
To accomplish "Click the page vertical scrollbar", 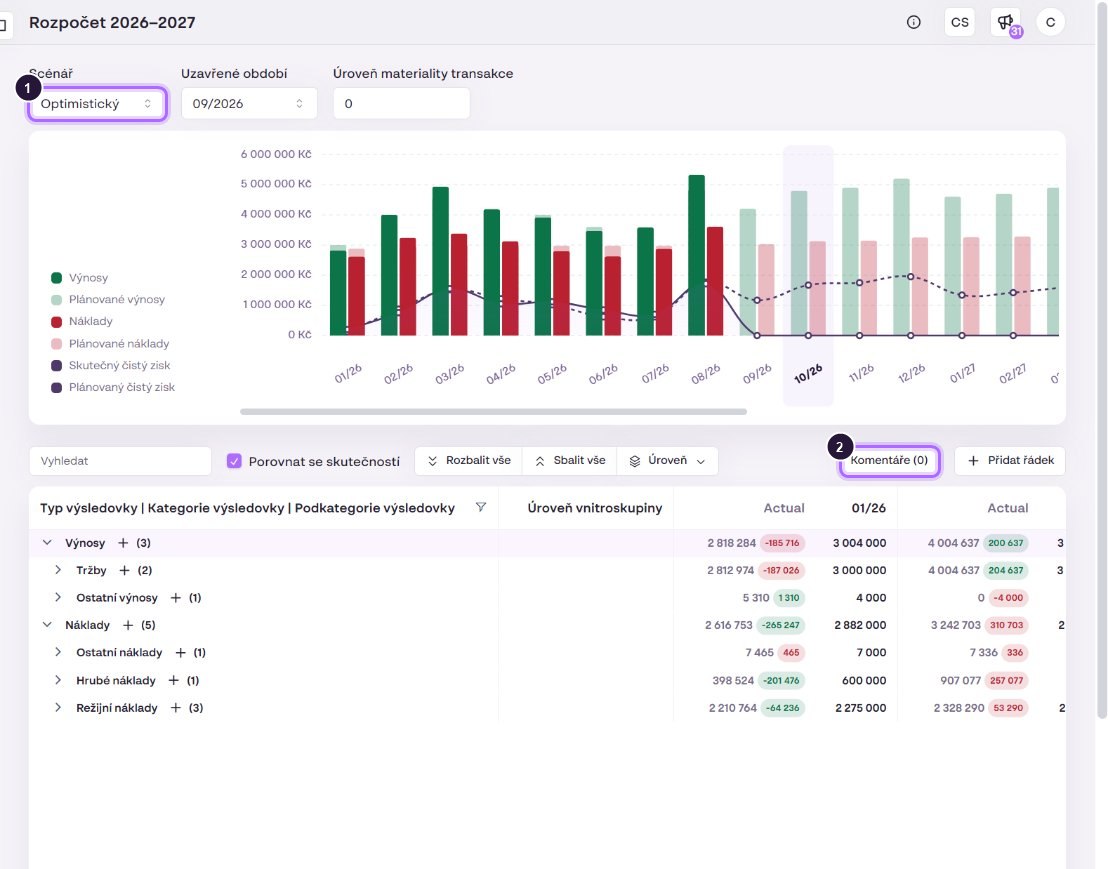I will 1102,360.
